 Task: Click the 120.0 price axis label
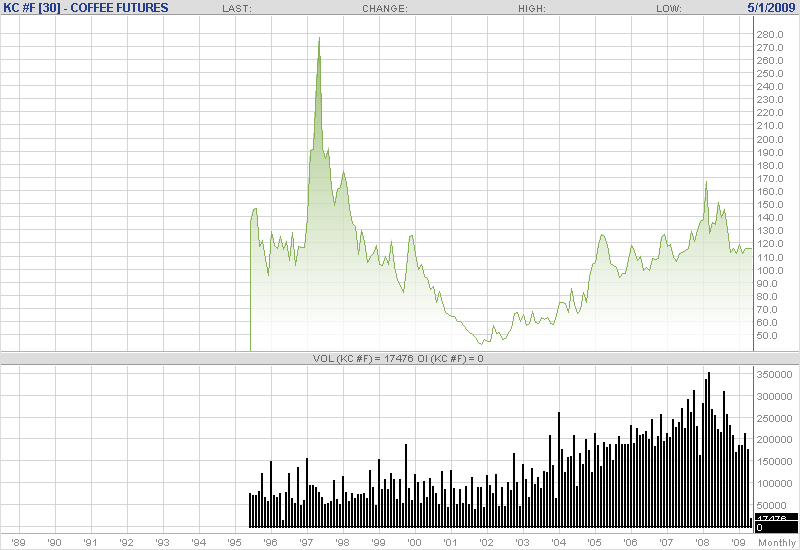tap(769, 244)
